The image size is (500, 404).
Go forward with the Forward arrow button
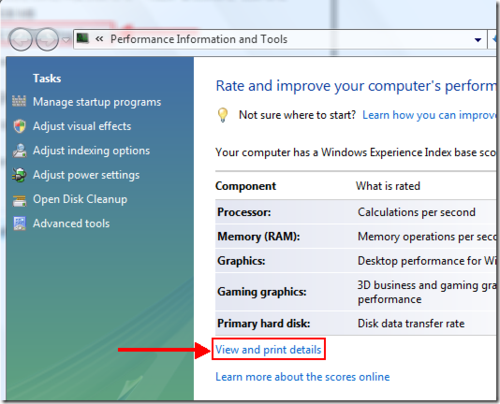pos(47,40)
